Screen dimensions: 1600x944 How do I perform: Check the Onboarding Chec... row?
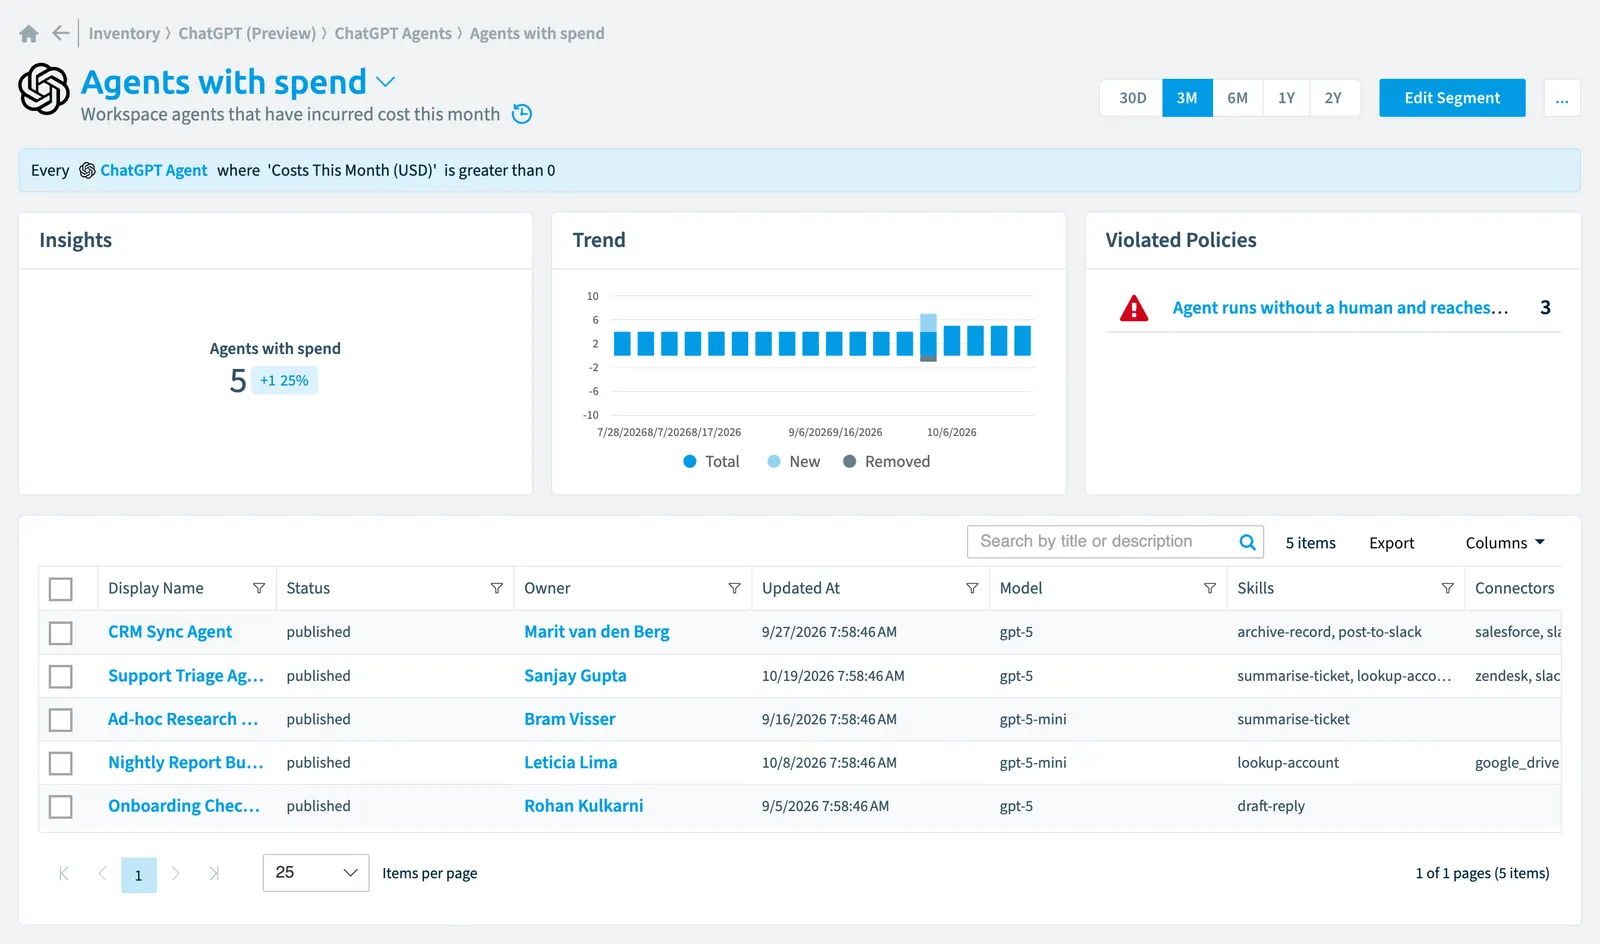tap(61, 806)
